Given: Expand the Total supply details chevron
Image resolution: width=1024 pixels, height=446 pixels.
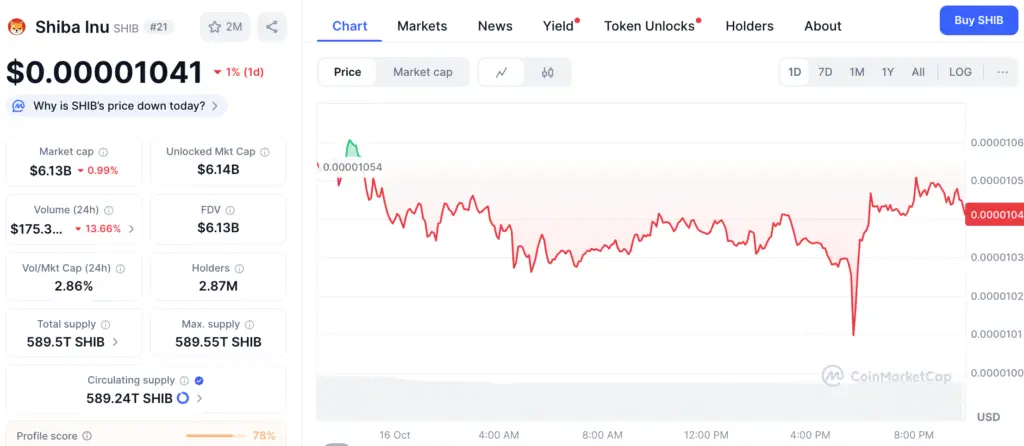Looking at the screenshot, I should [x=115, y=342].
